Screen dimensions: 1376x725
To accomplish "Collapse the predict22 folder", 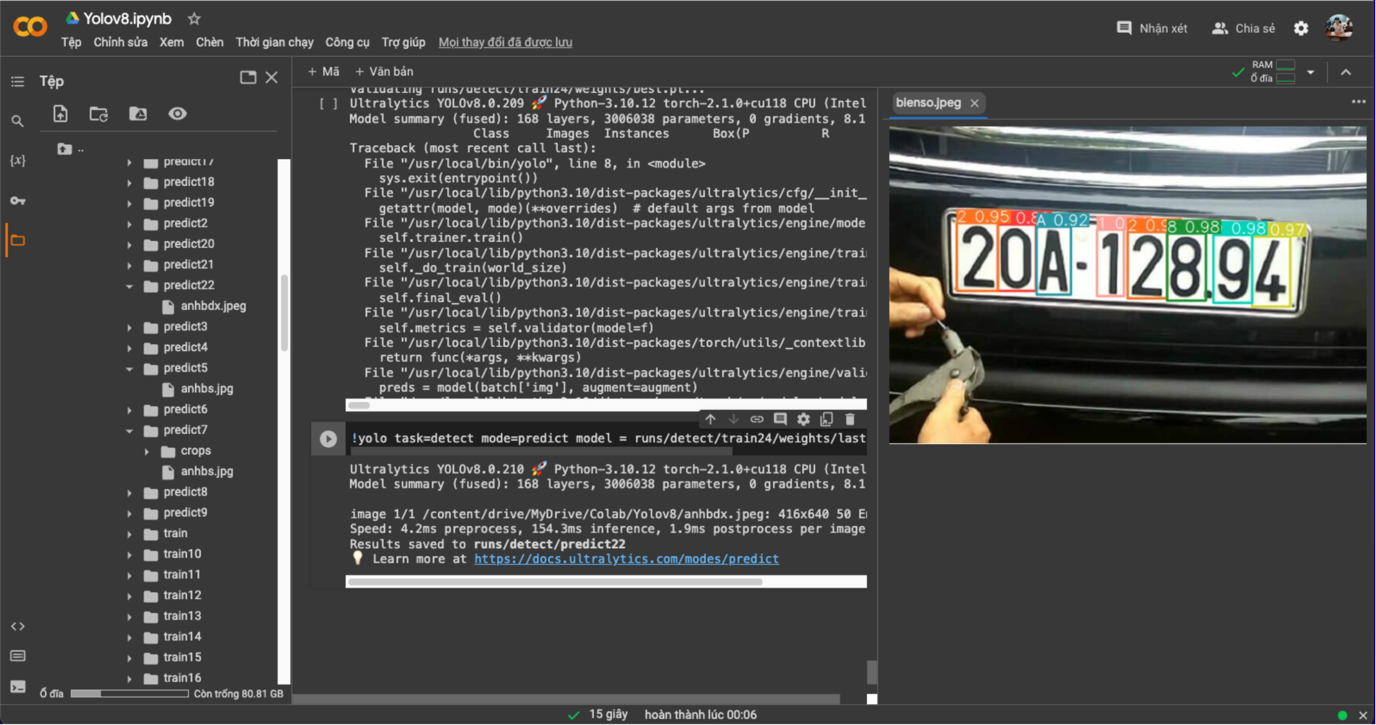I will click(129, 286).
